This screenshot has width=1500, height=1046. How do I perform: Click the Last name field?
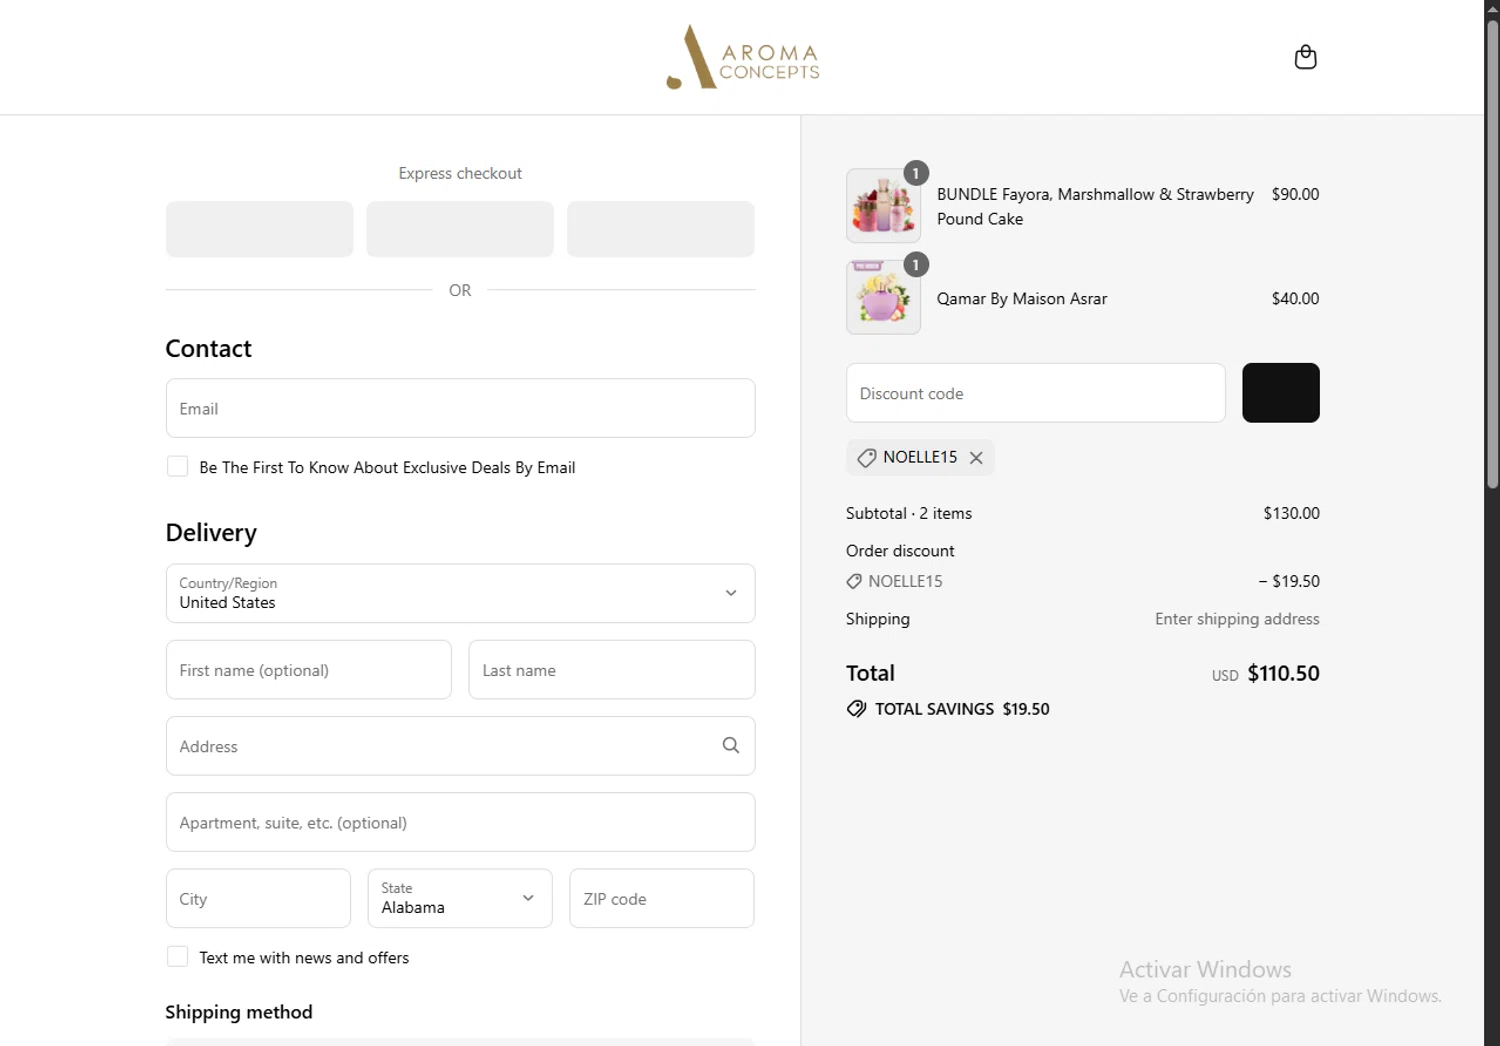(x=611, y=670)
